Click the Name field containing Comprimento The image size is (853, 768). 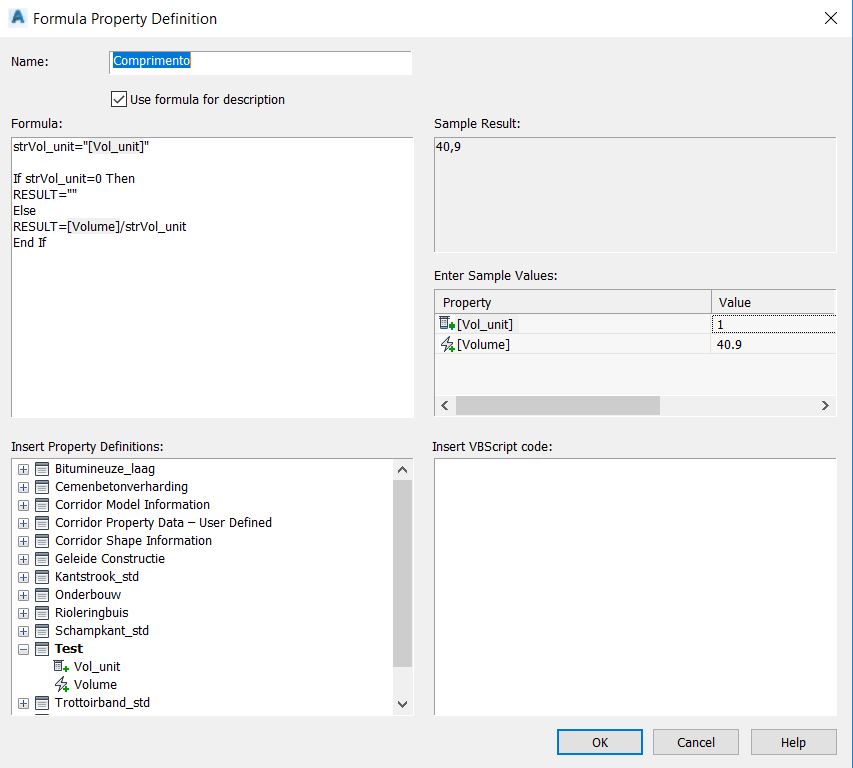click(260, 61)
